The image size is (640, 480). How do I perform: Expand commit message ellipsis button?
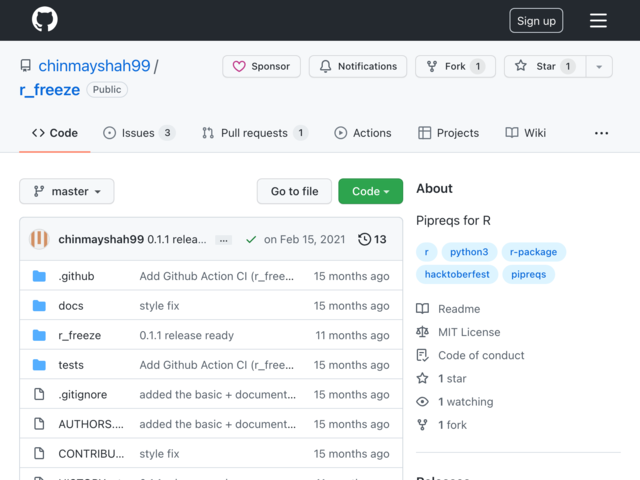click(224, 240)
